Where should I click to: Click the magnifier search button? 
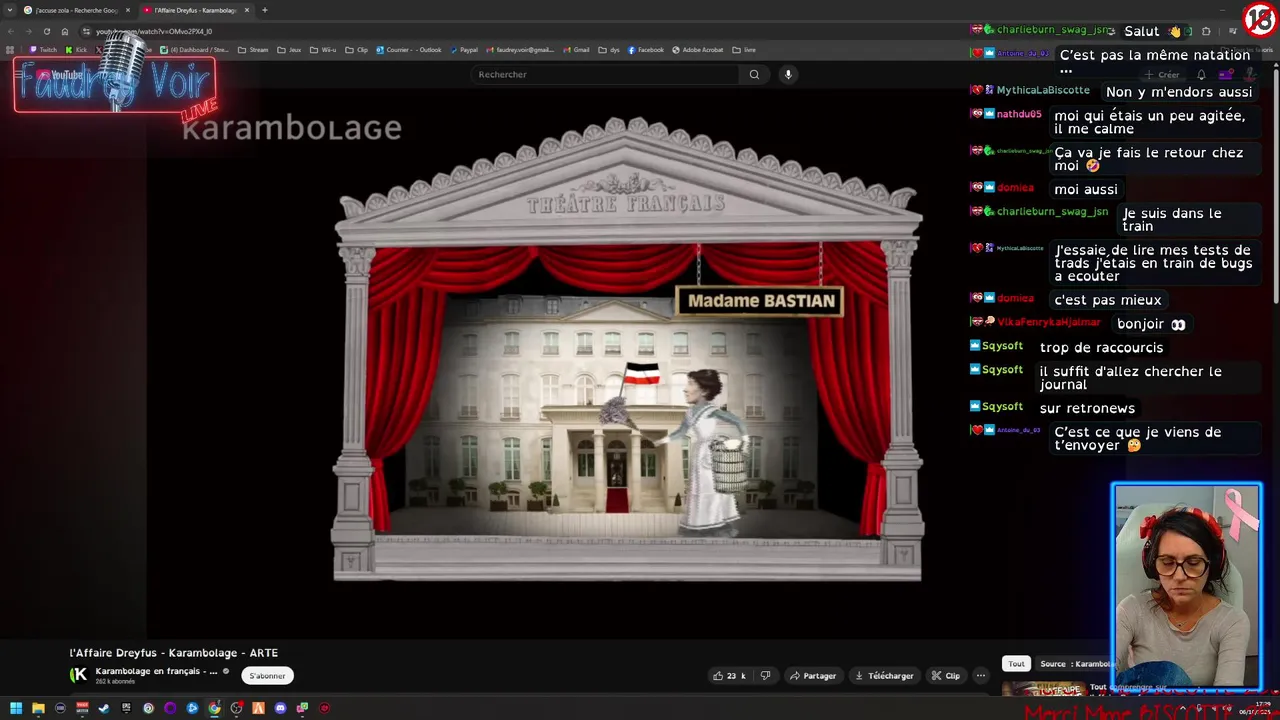754,74
